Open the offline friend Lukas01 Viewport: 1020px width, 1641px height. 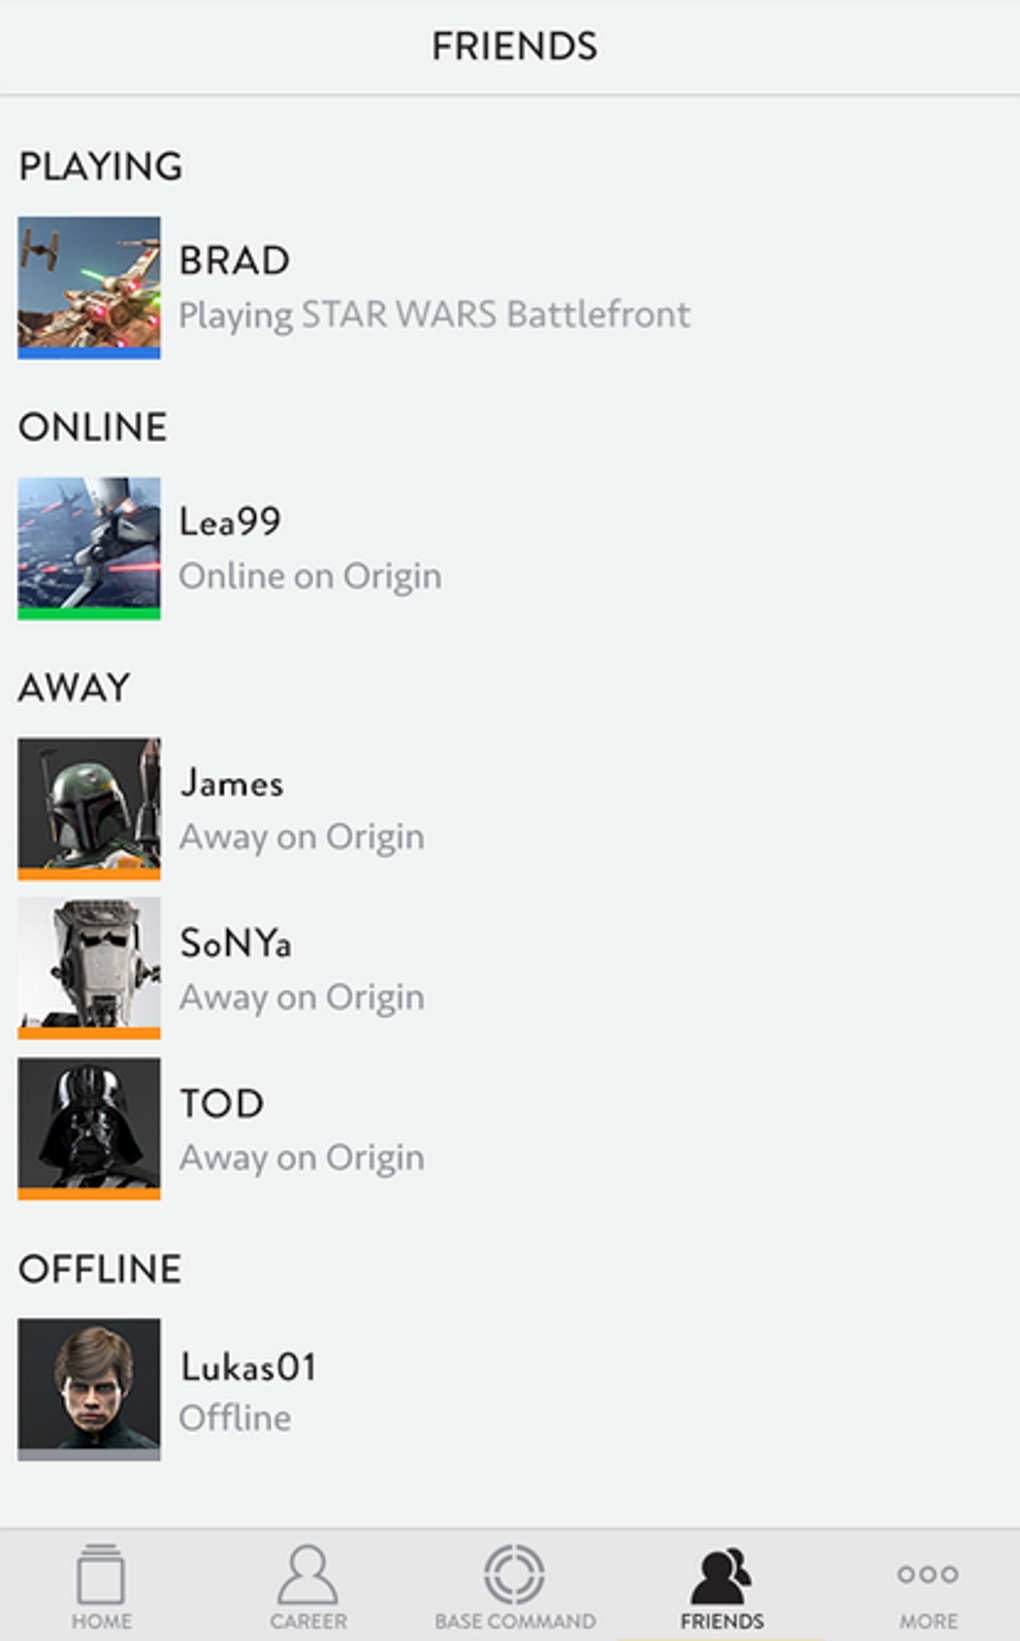click(510, 1389)
